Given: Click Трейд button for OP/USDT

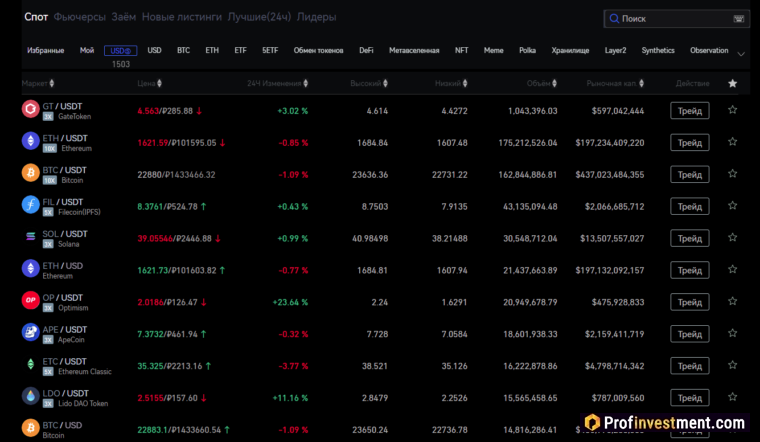Looking at the screenshot, I should (690, 302).
